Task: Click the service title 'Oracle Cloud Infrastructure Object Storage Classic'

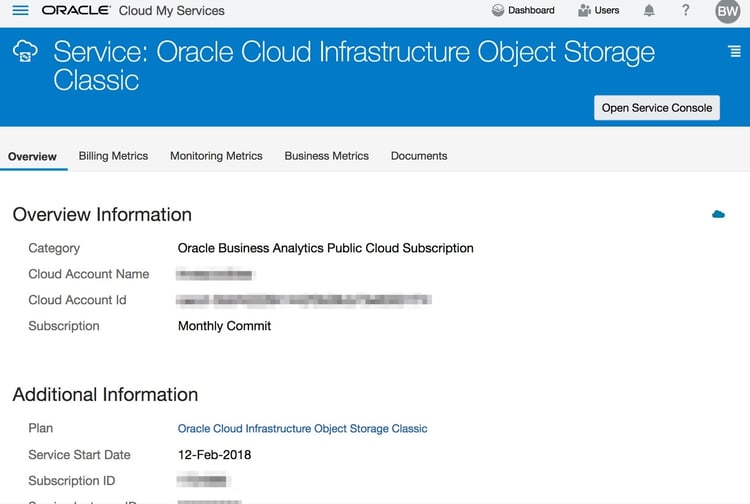Action: click(354, 66)
